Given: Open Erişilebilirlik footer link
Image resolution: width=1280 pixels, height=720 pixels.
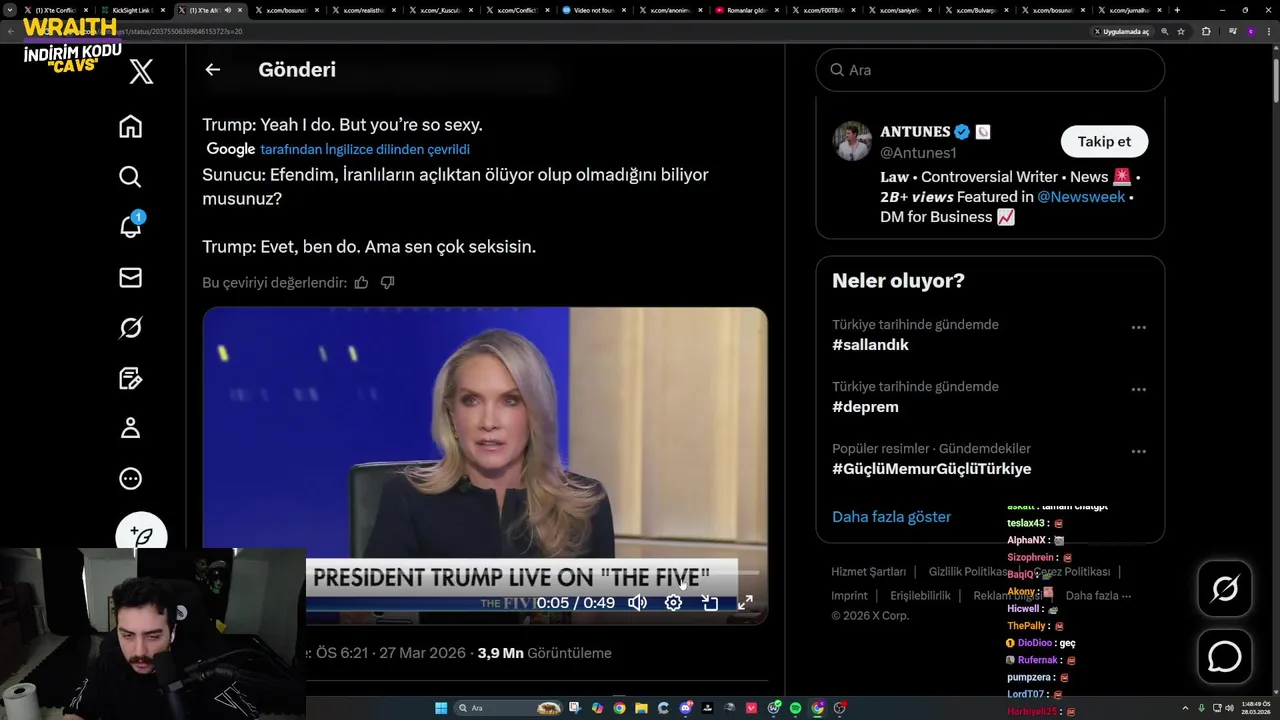Looking at the screenshot, I should (x=920, y=596).
